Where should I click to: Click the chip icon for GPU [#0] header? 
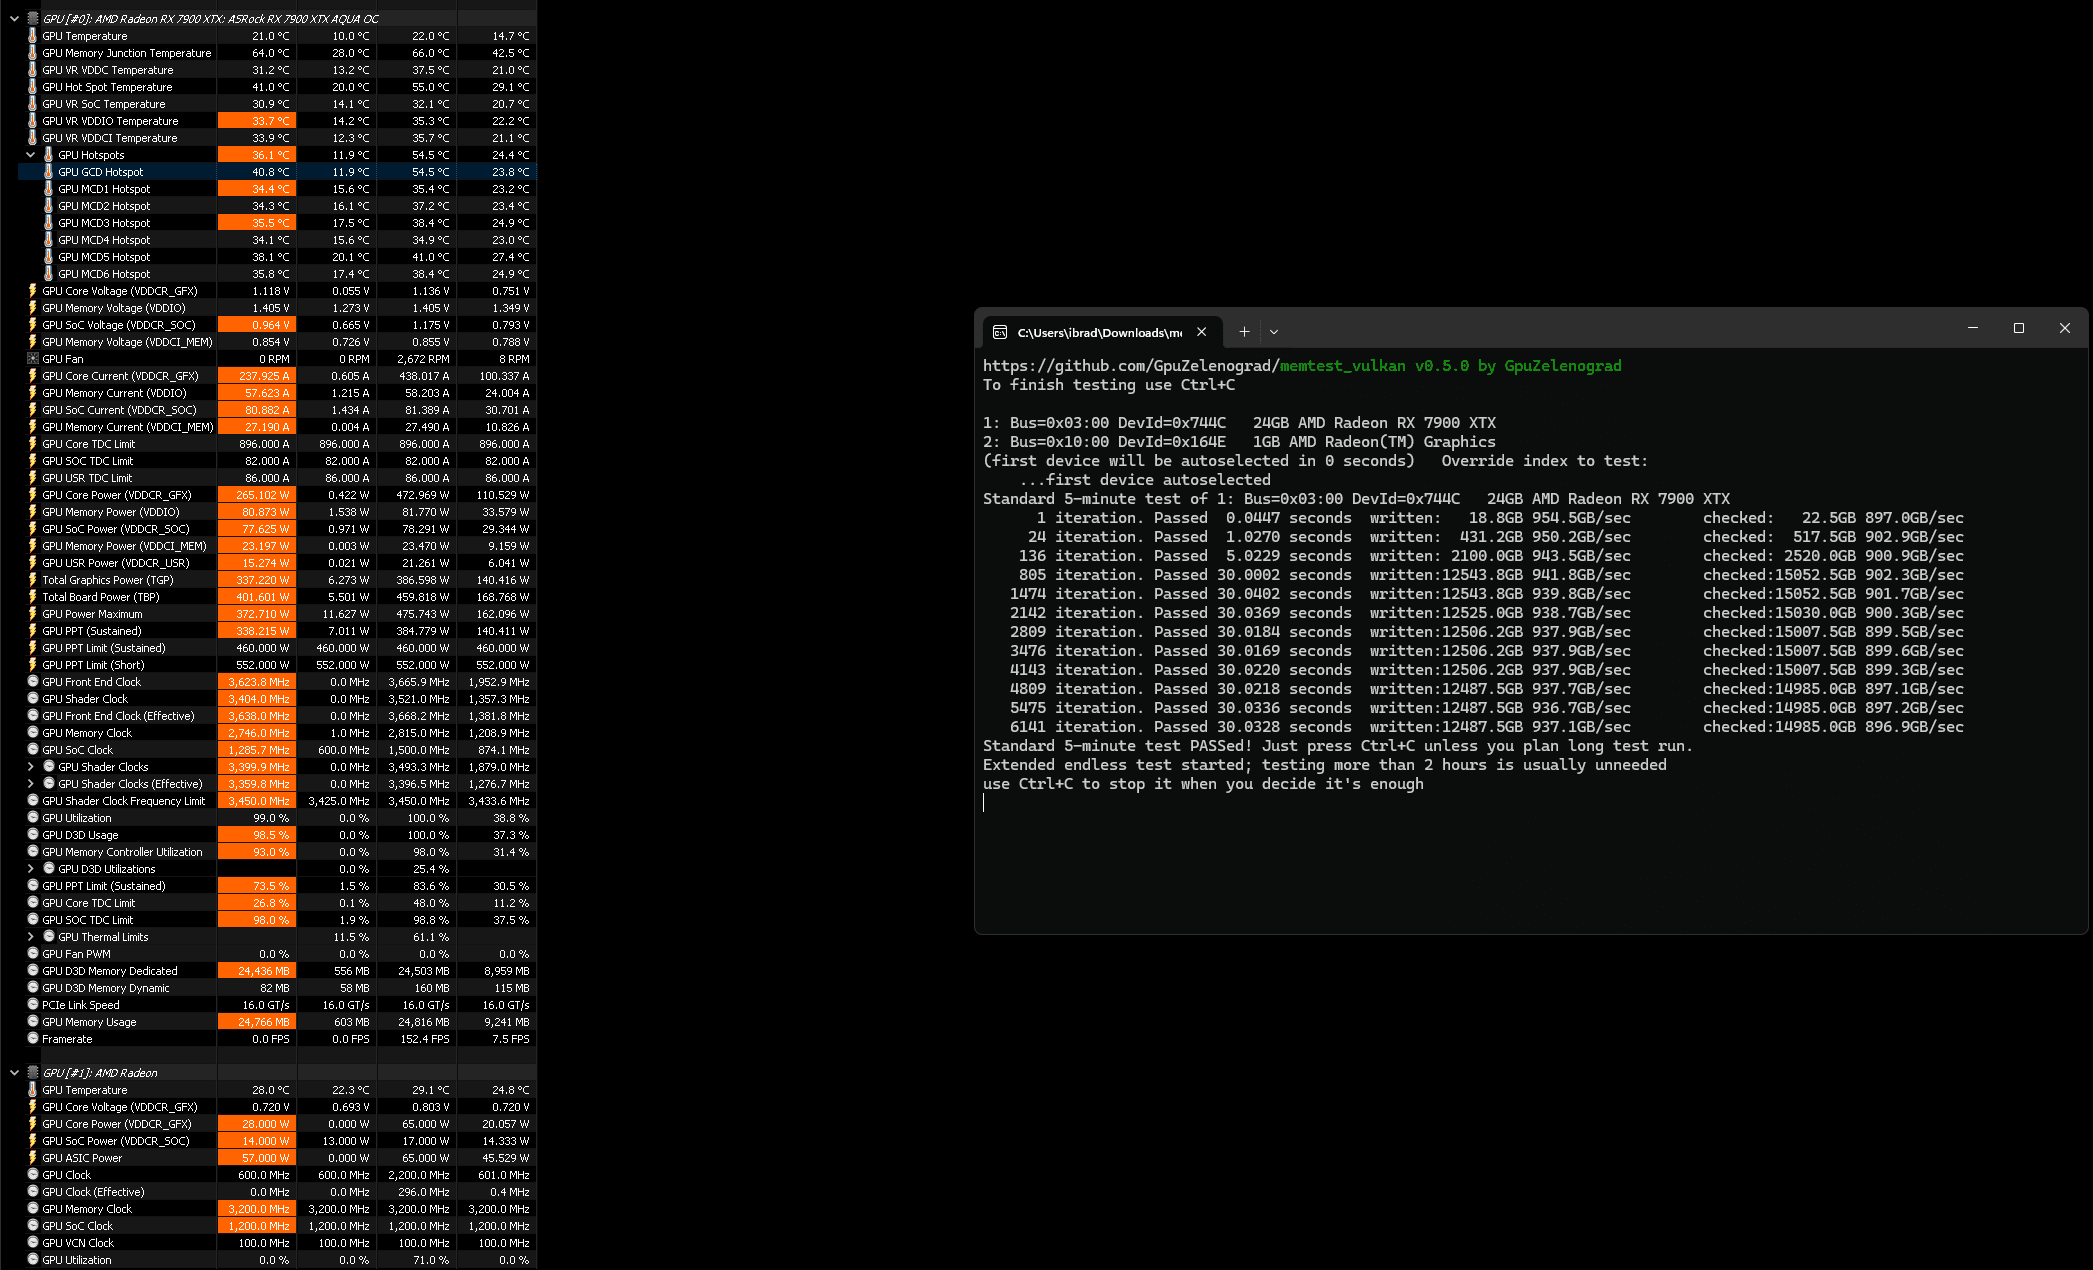tap(33, 18)
